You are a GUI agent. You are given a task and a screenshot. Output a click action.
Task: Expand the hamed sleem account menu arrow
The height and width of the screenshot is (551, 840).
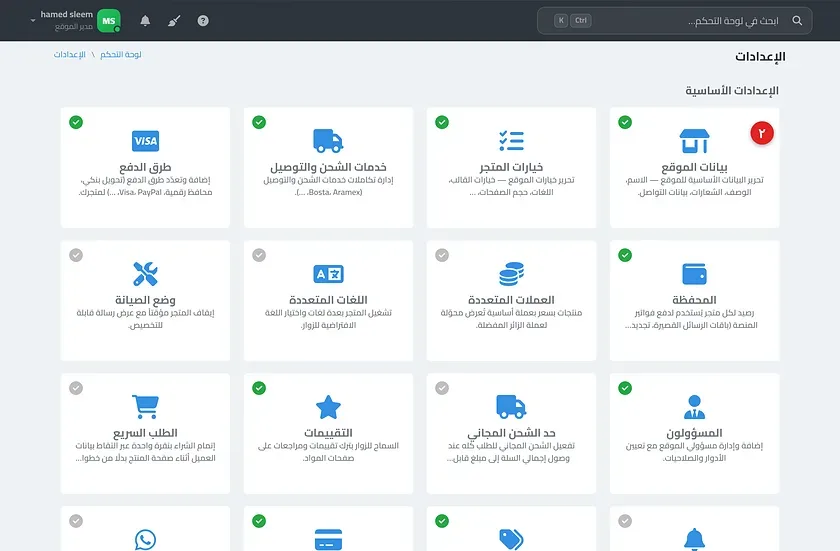pyautogui.click(x=33, y=21)
